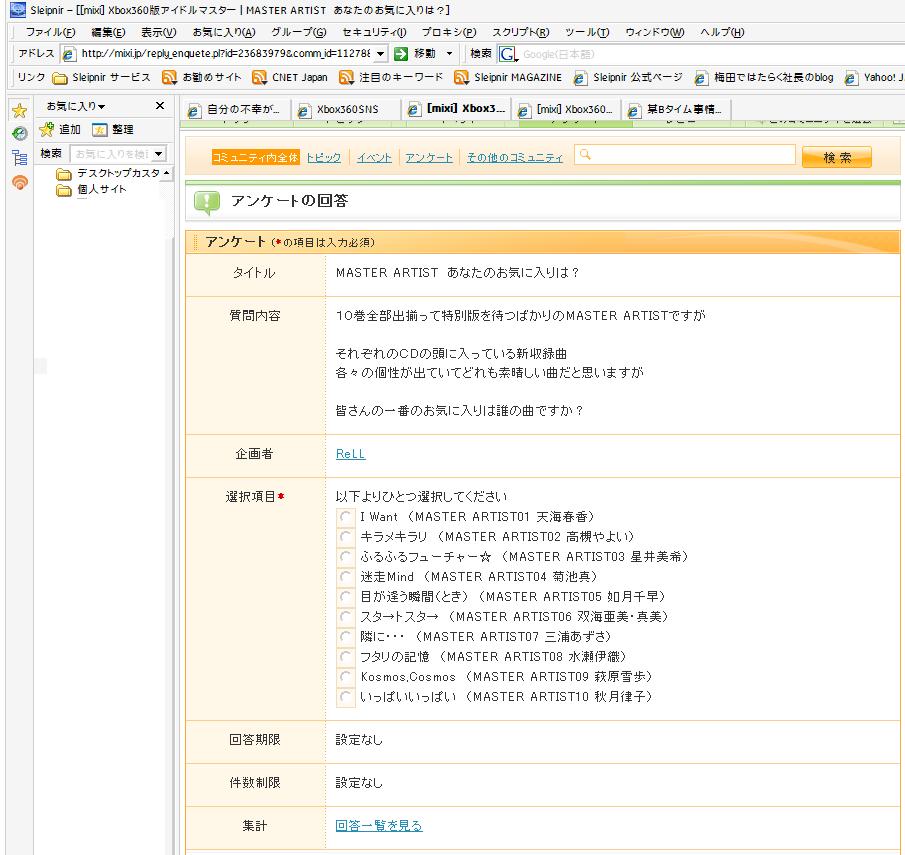Open the 回答一覧を見る link

(x=379, y=826)
